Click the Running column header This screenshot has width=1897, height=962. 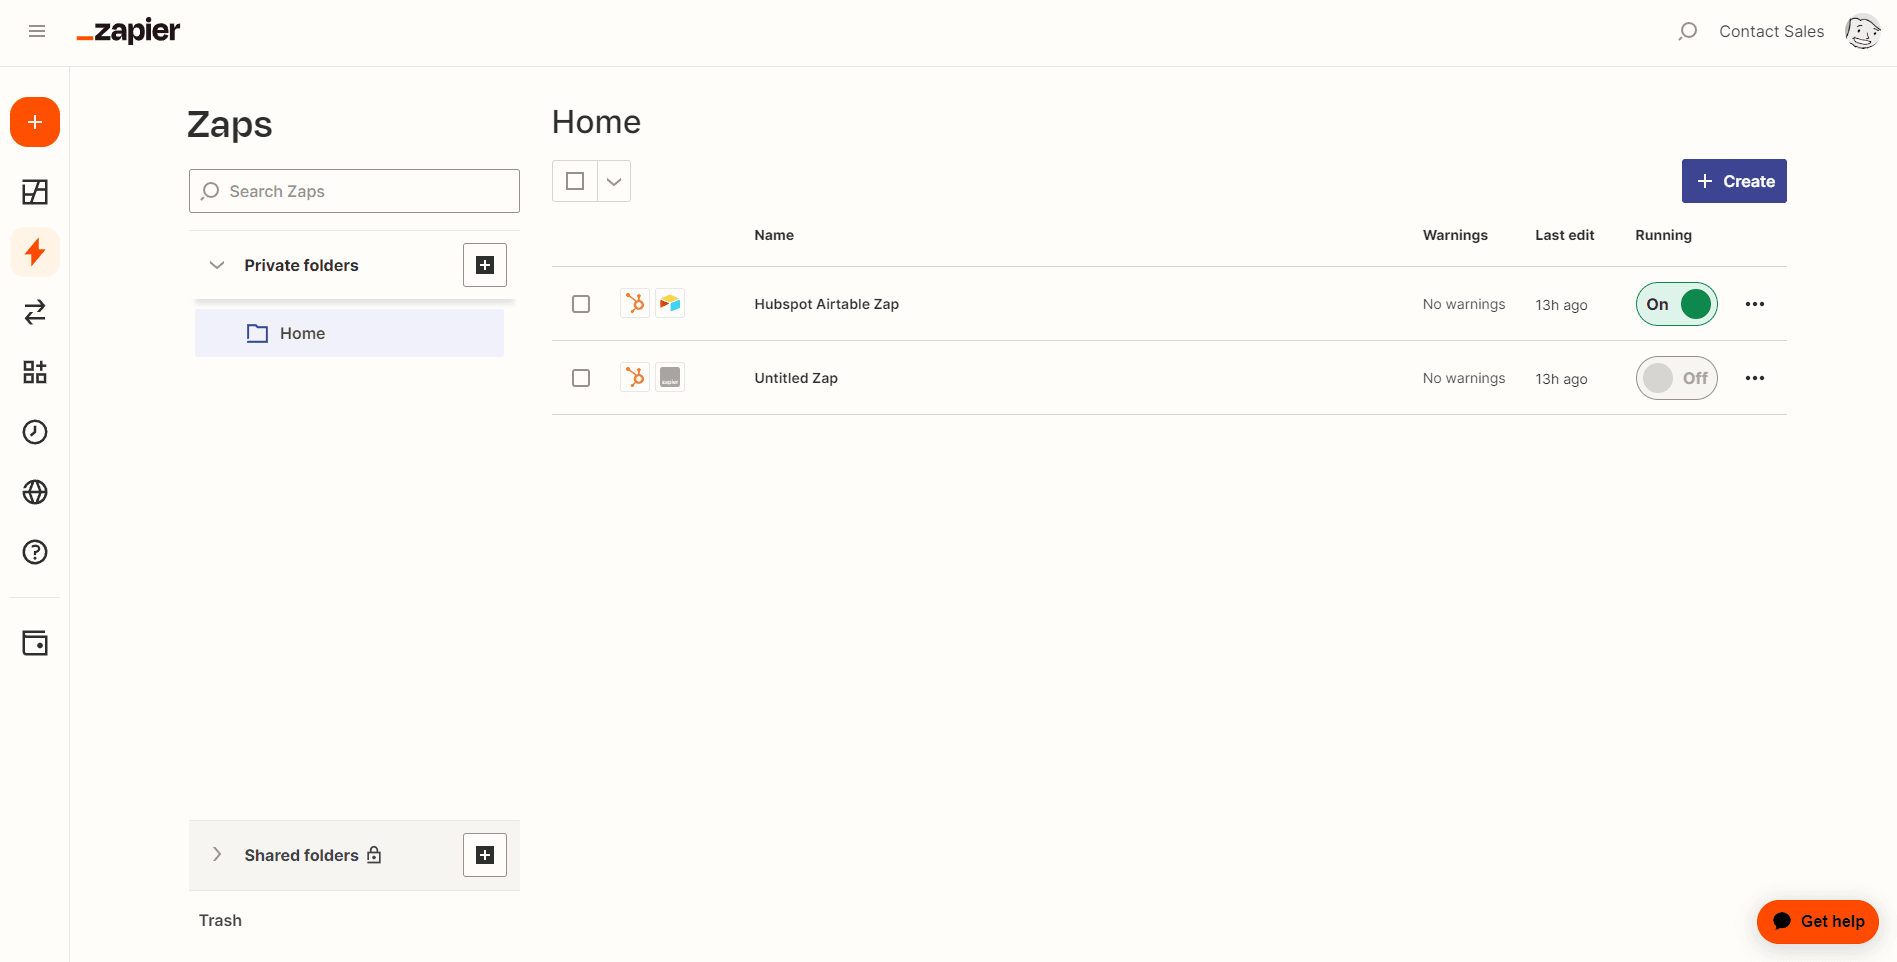1663,235
